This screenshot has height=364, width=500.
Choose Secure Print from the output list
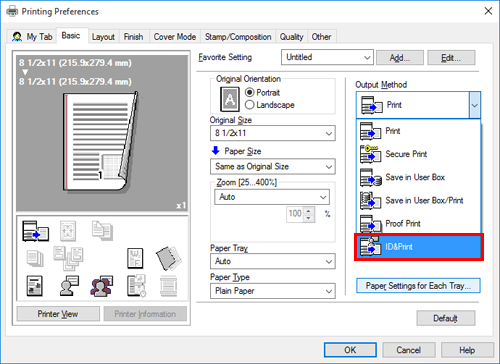tap(419, 154)
